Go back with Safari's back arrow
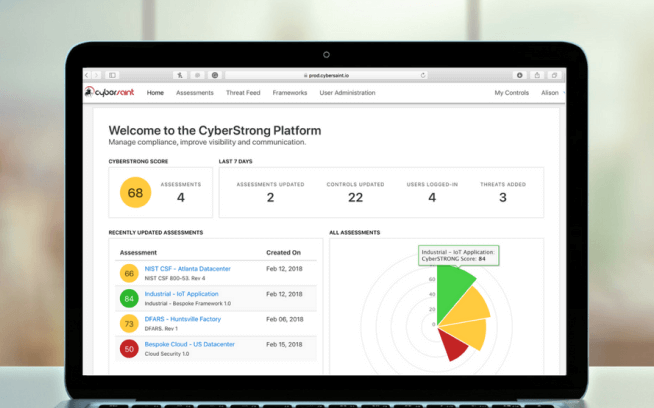 [87, 75]
